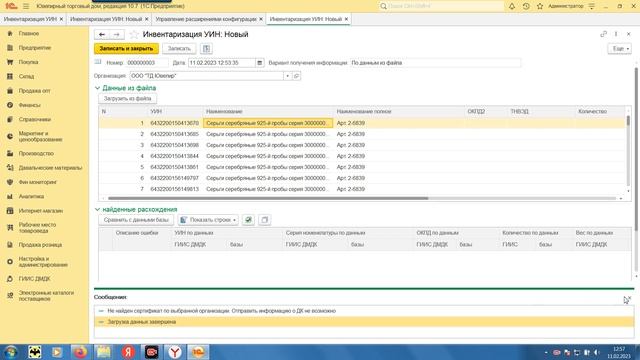
Task: Open user settings menu icon
Action: pyautogui.click(x=592, y=6)
